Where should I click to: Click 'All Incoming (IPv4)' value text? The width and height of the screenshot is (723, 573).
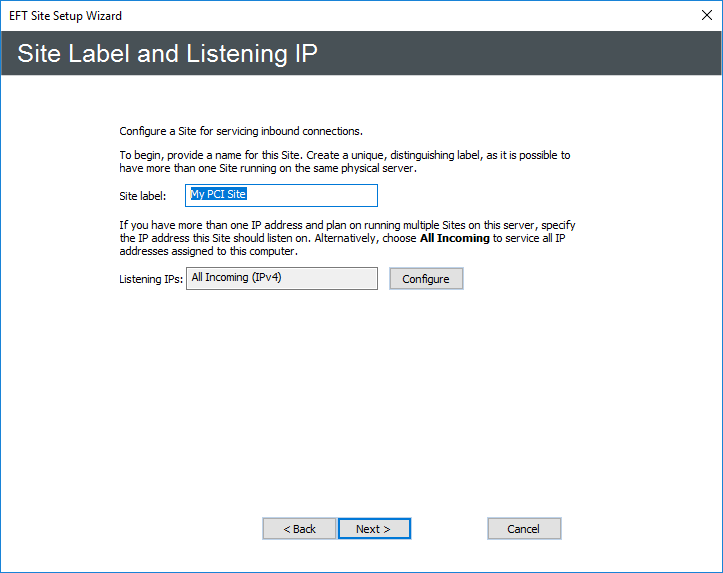(236, 278)
